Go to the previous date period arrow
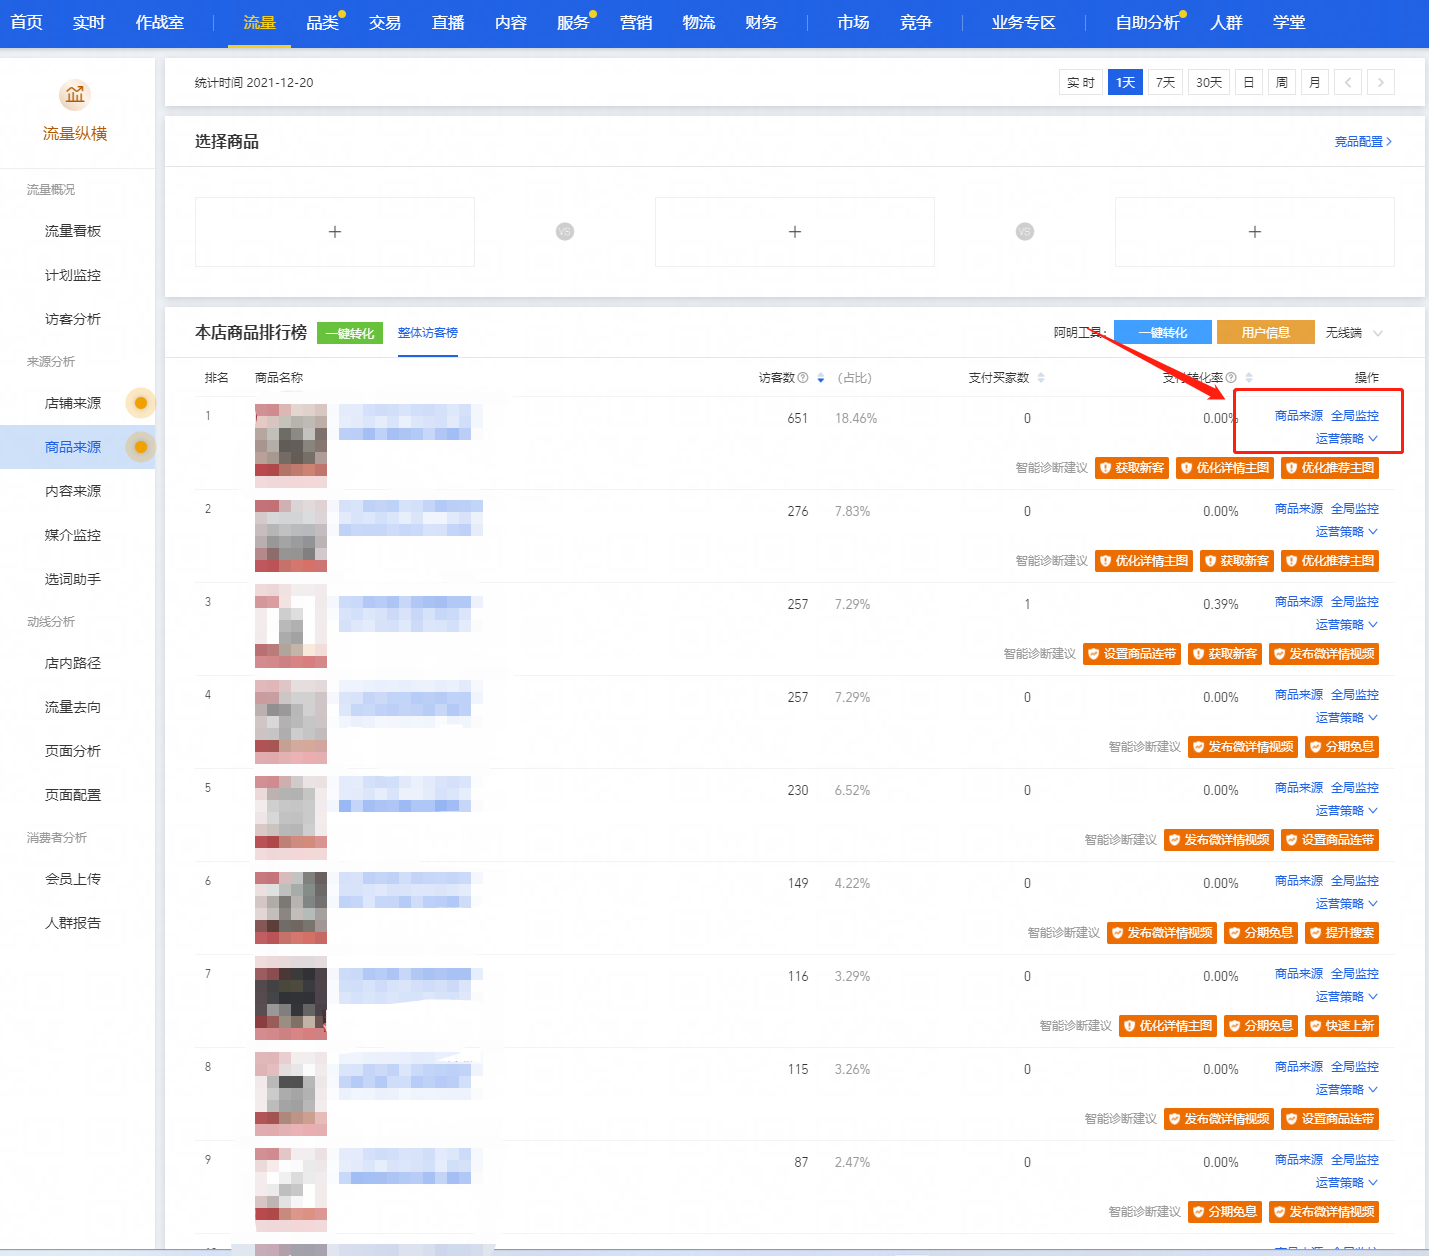Screen dimensions: 1429x1256 pos(1348,82)
